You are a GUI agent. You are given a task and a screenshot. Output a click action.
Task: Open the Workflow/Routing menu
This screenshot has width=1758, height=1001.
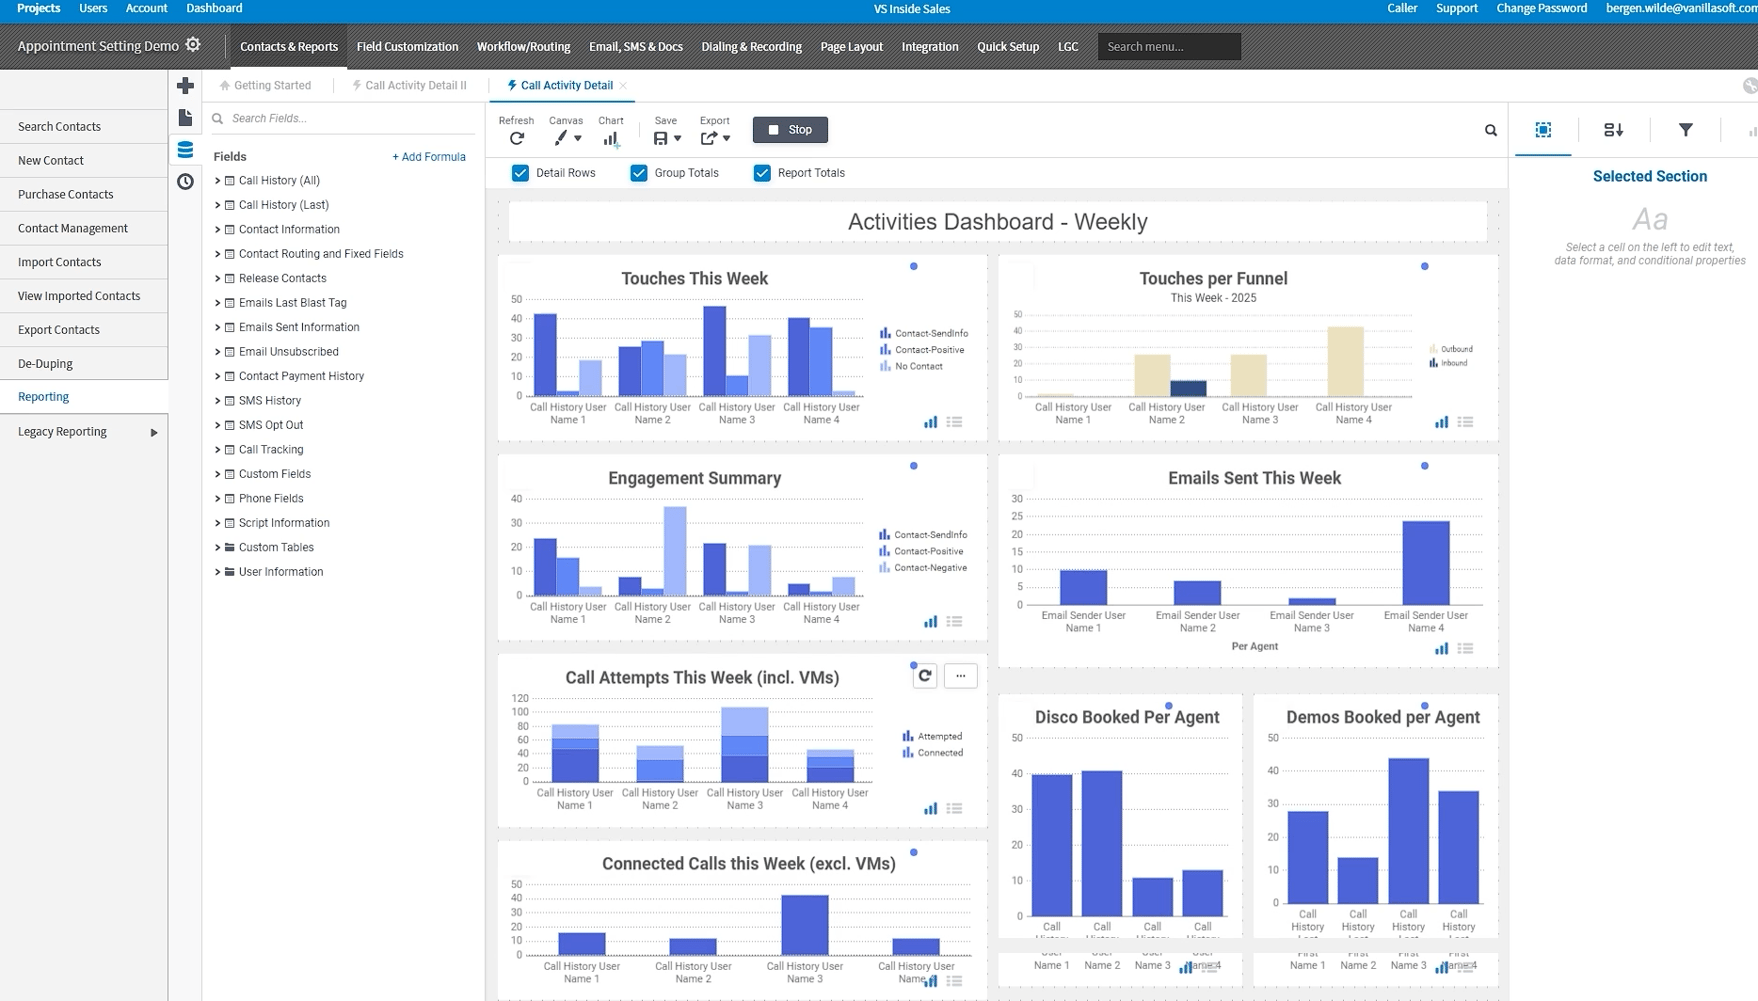(x=523, y=47)
